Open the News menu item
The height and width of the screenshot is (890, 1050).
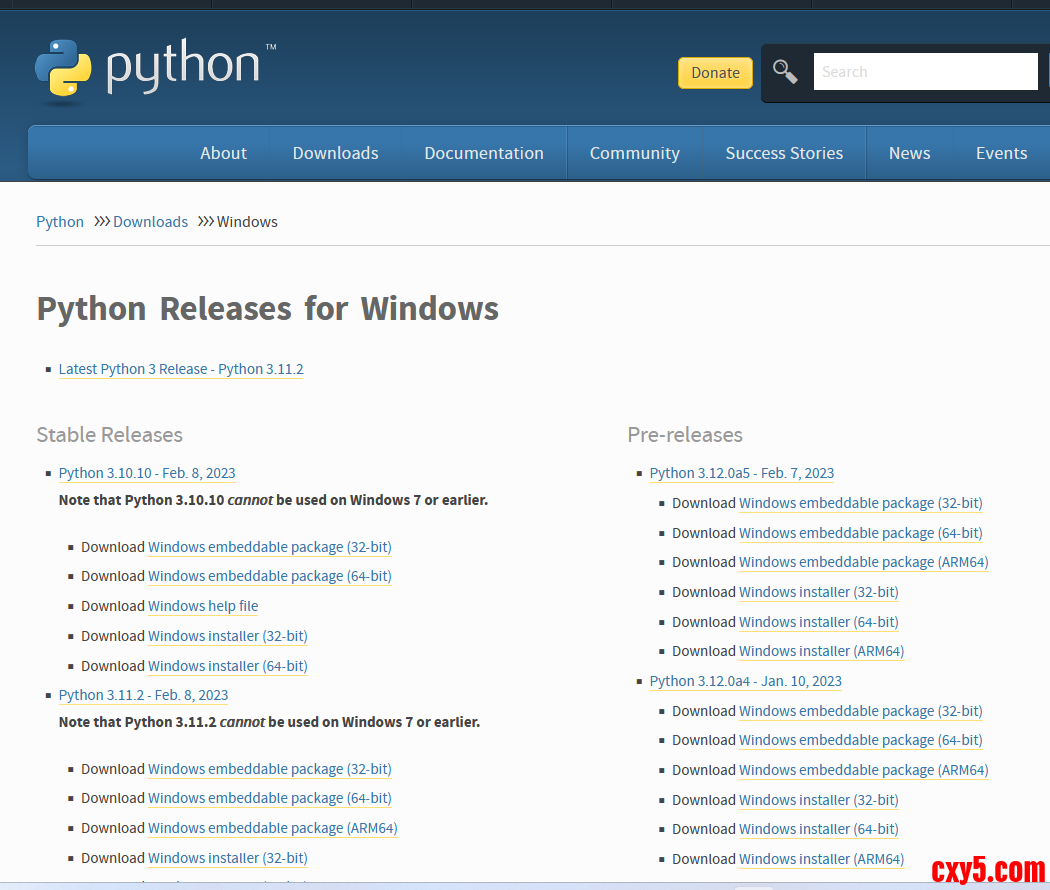click(x=909, y=153)
